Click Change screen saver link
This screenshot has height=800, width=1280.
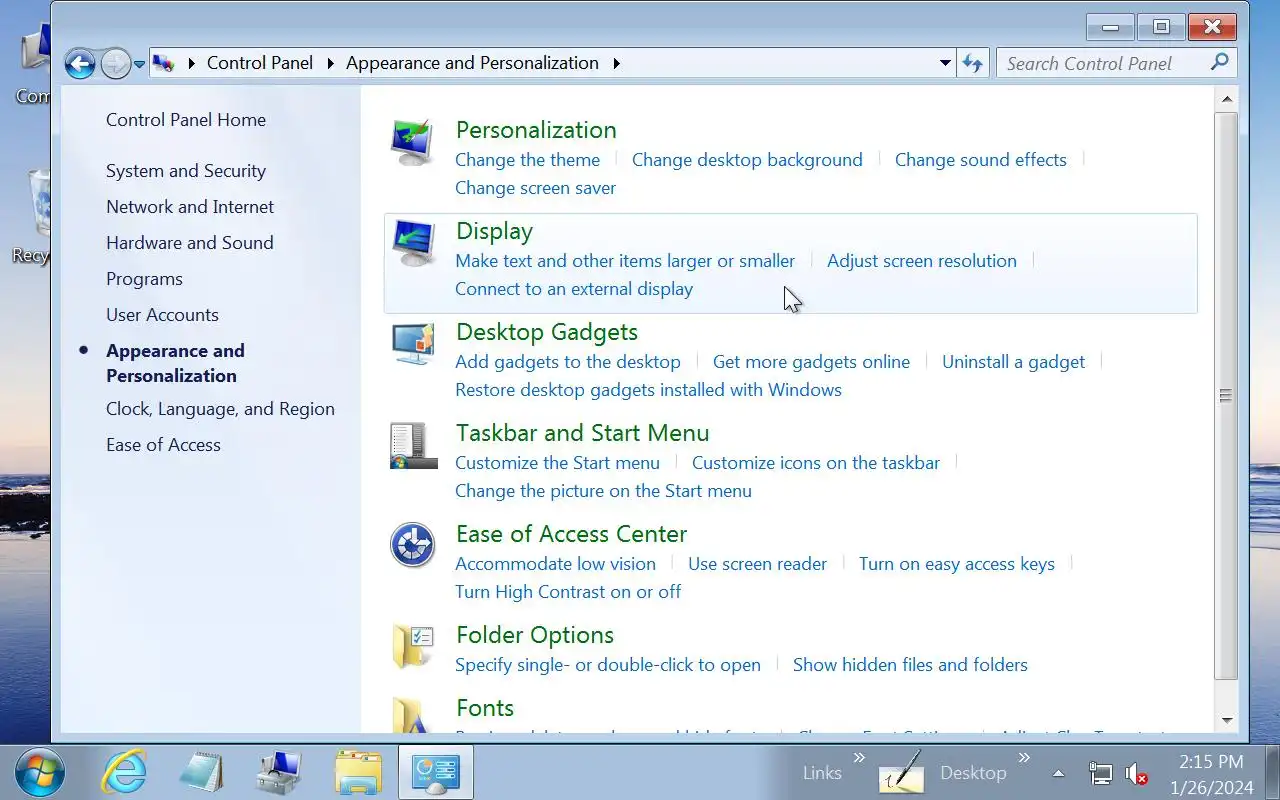536,188
